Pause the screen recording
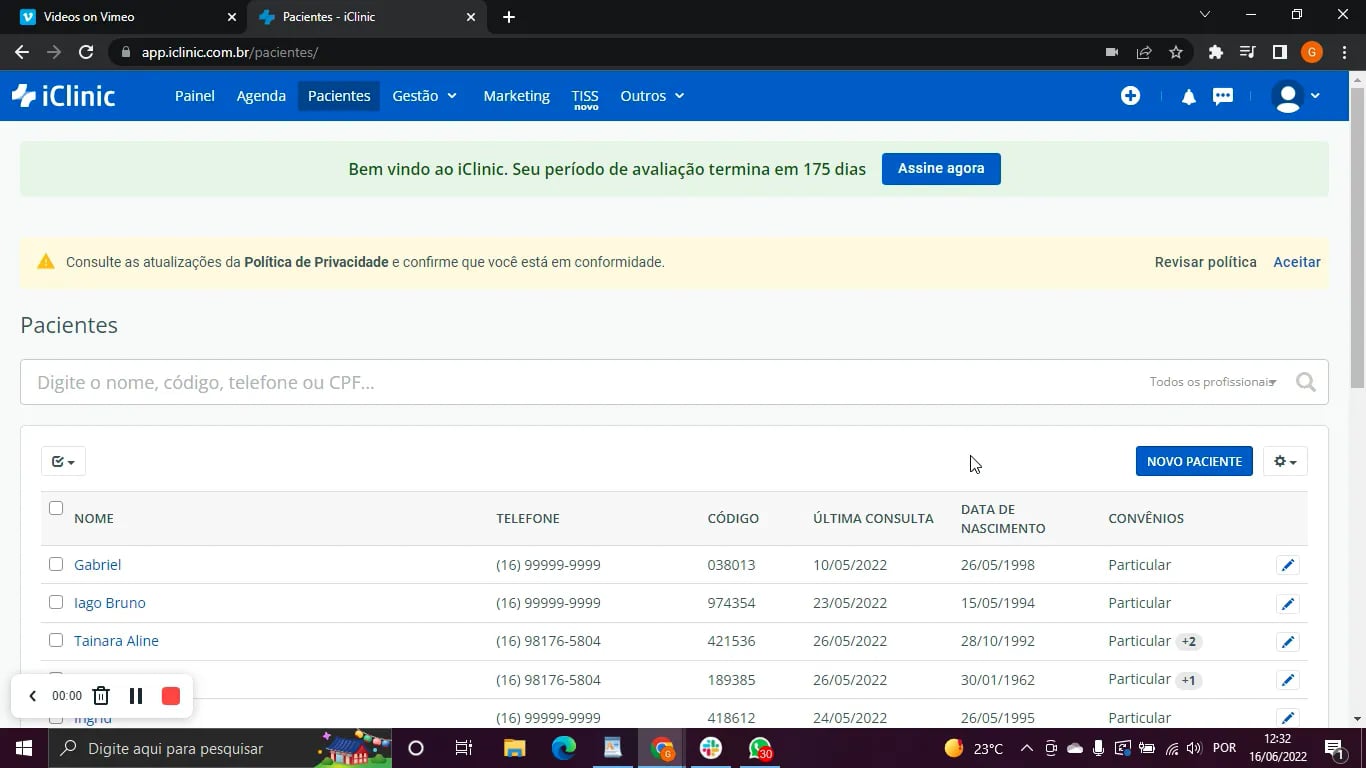 point(136,696)
